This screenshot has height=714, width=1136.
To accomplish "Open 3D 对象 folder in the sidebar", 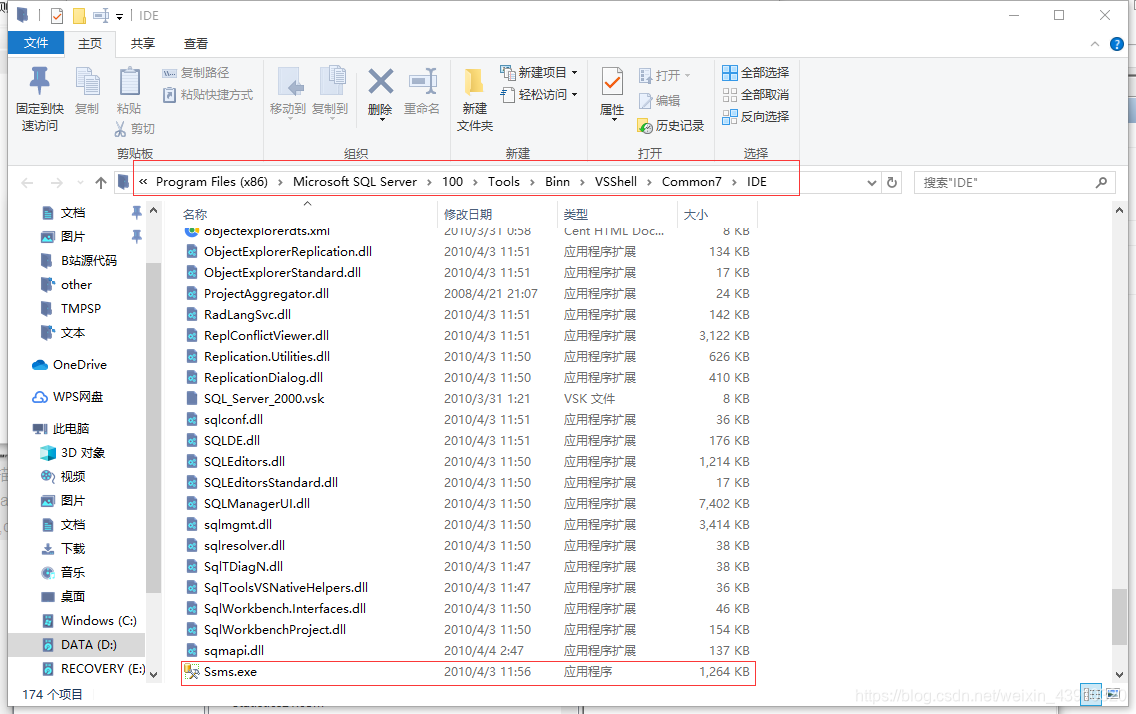I will [73, 453].
